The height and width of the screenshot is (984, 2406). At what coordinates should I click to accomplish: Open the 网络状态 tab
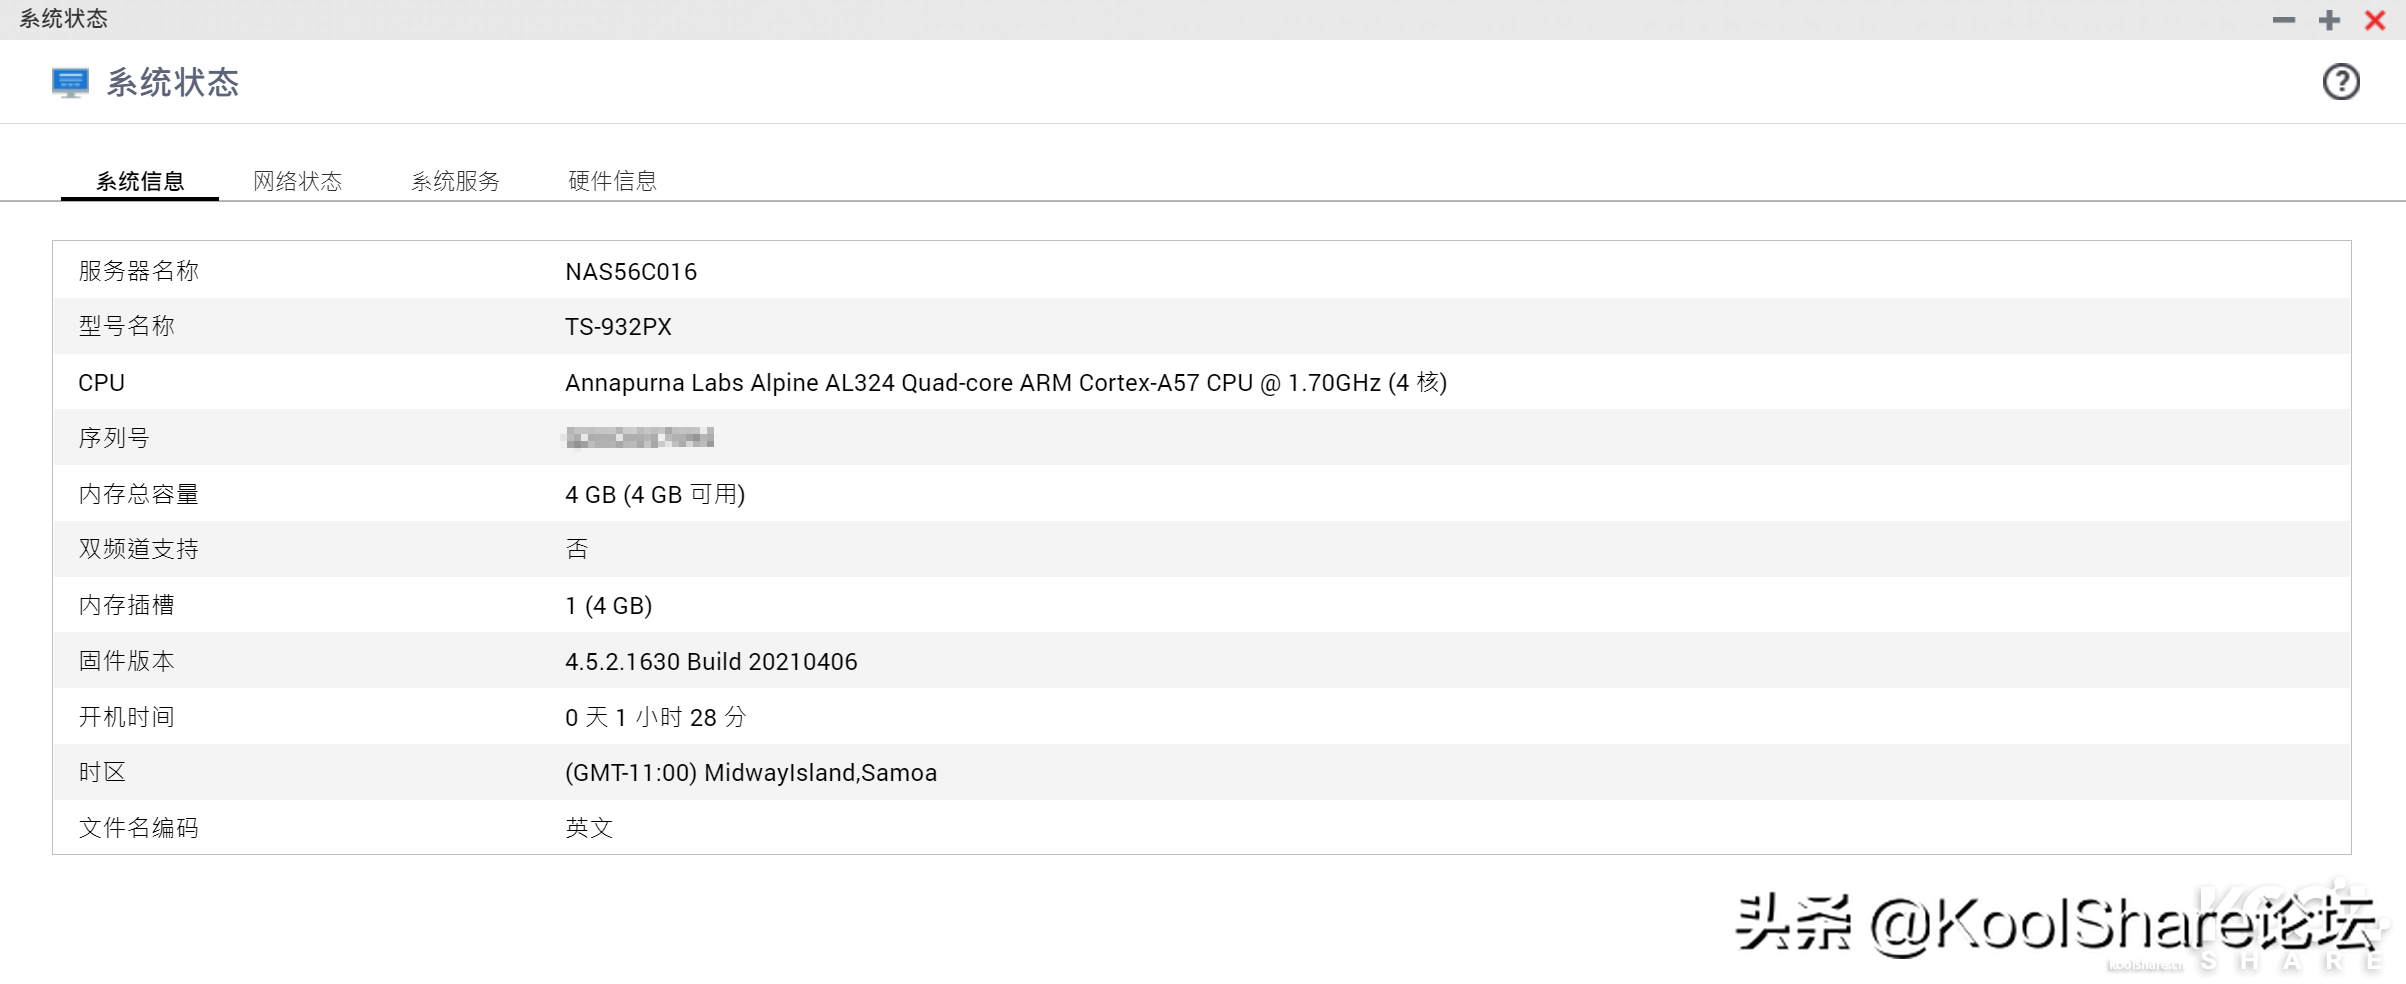click(297, 181)
